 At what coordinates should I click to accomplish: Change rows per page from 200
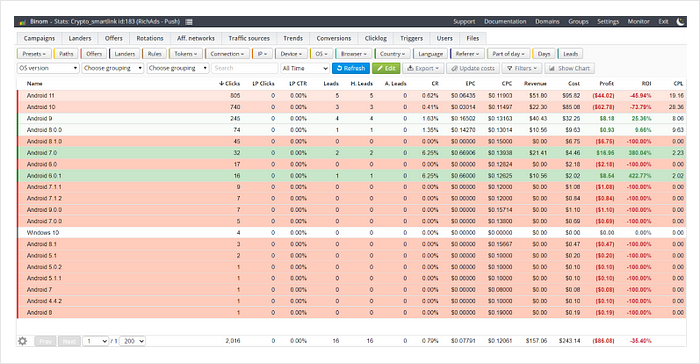[133, 341]
